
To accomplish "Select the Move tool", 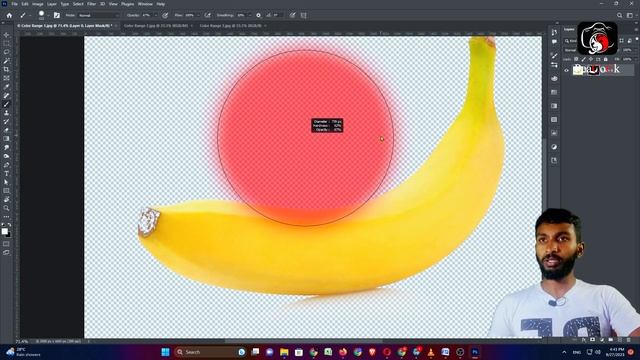I will [x=7, y=35].
